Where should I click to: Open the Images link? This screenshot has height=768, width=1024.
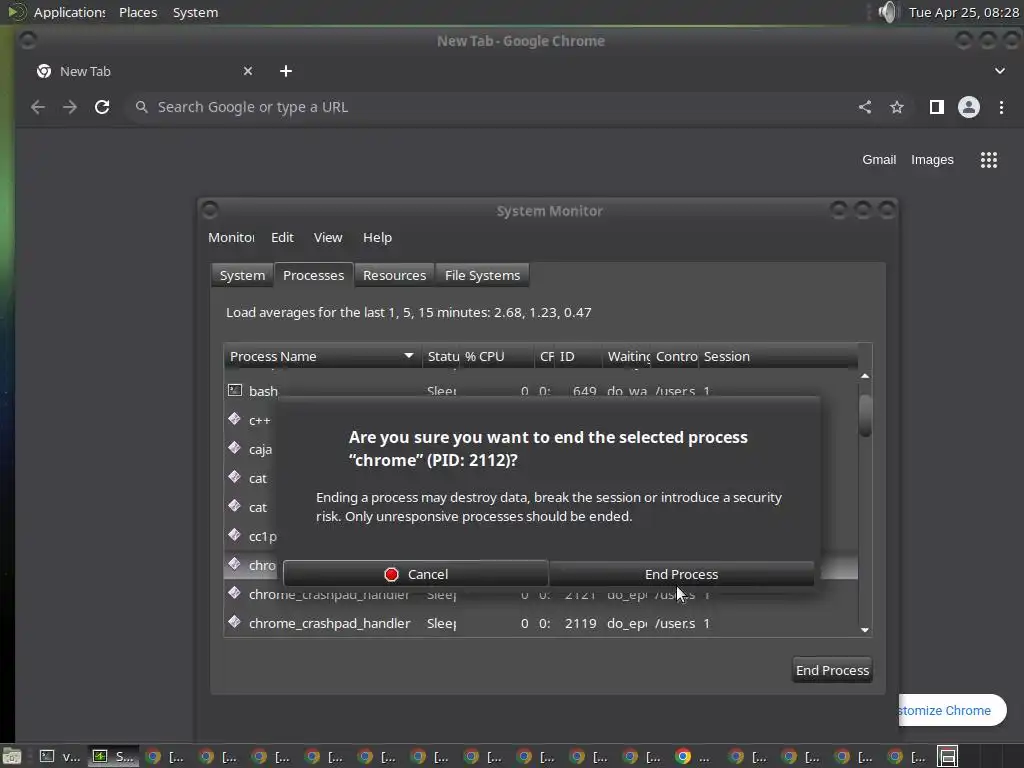click(x=932, y=160)
